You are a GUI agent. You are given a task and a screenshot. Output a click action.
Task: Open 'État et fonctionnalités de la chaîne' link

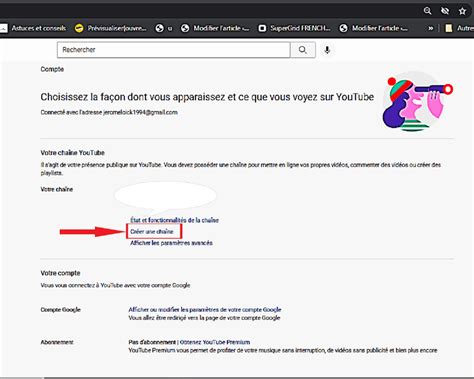pyautogui.click(x=174, y=220)
